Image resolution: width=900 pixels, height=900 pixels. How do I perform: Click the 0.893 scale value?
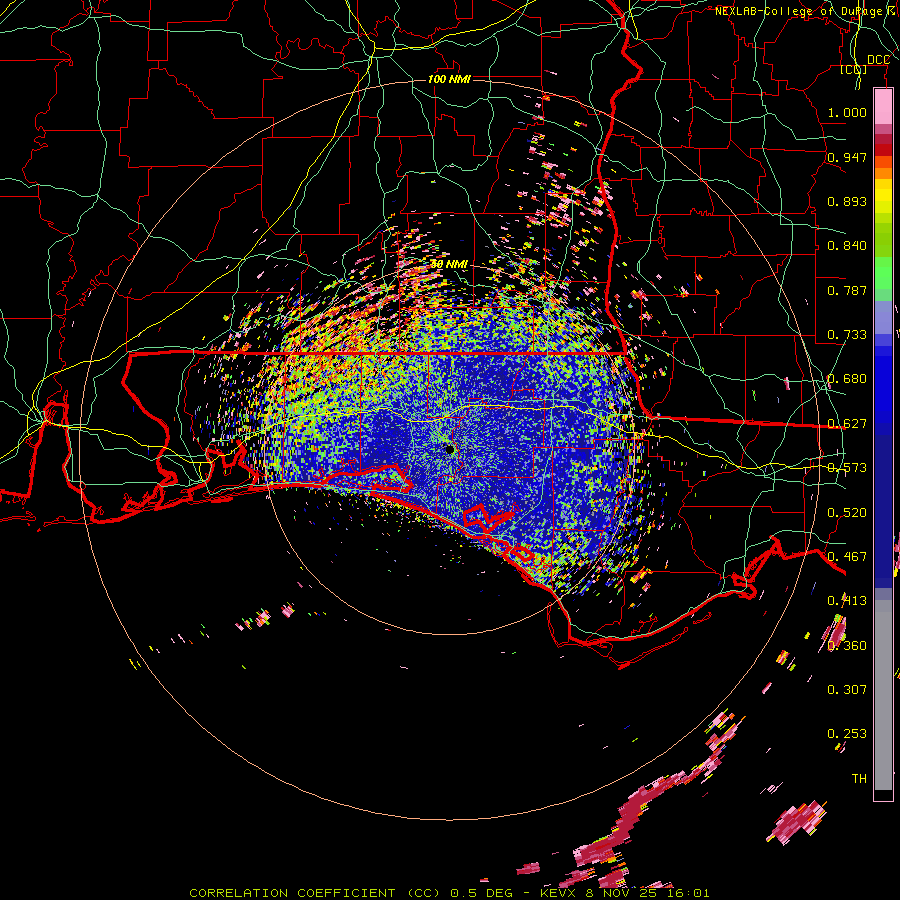click(847, 201)
